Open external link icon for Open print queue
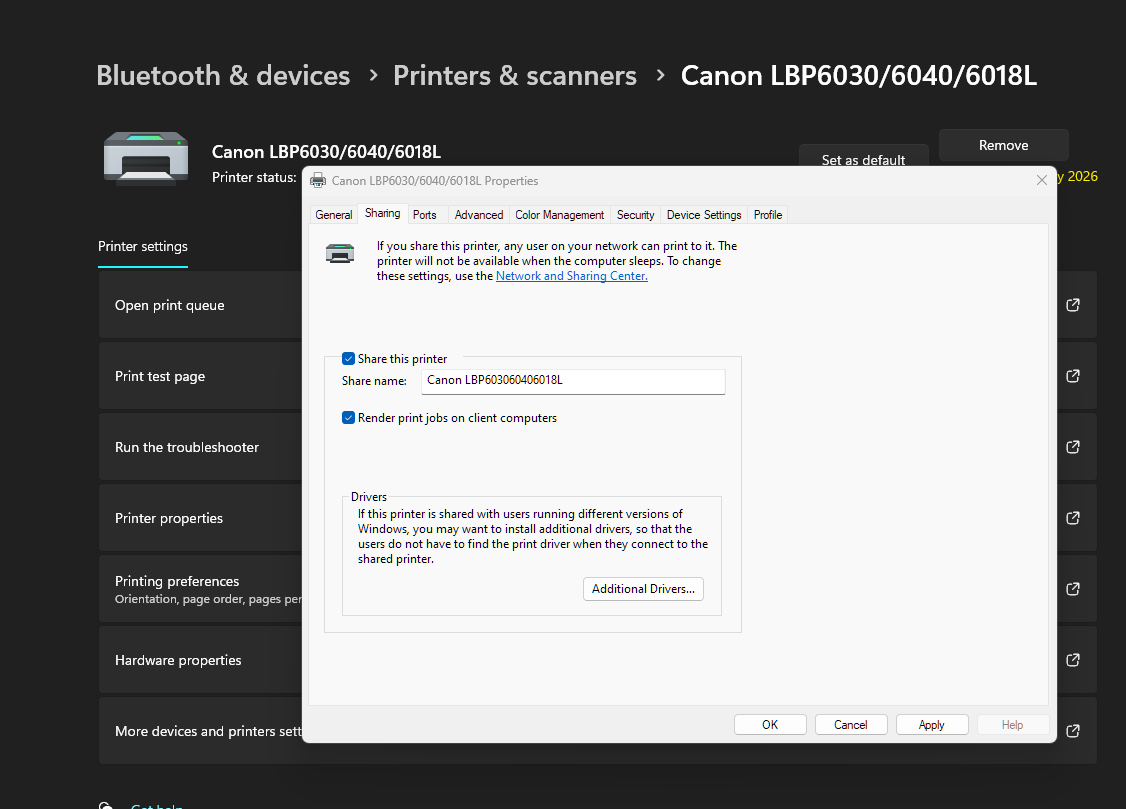This screenshot has height=809, width=1126. pos(1073,305)
